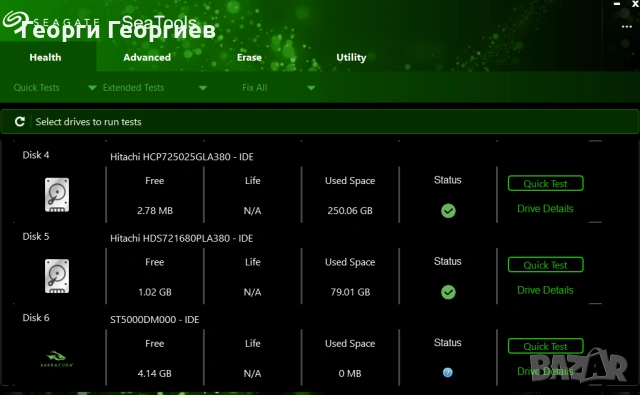Select the Hitachi HCP725025GLA380 - IDE drive name
This screenshot has height=395, width=640.
click(182, 157)
